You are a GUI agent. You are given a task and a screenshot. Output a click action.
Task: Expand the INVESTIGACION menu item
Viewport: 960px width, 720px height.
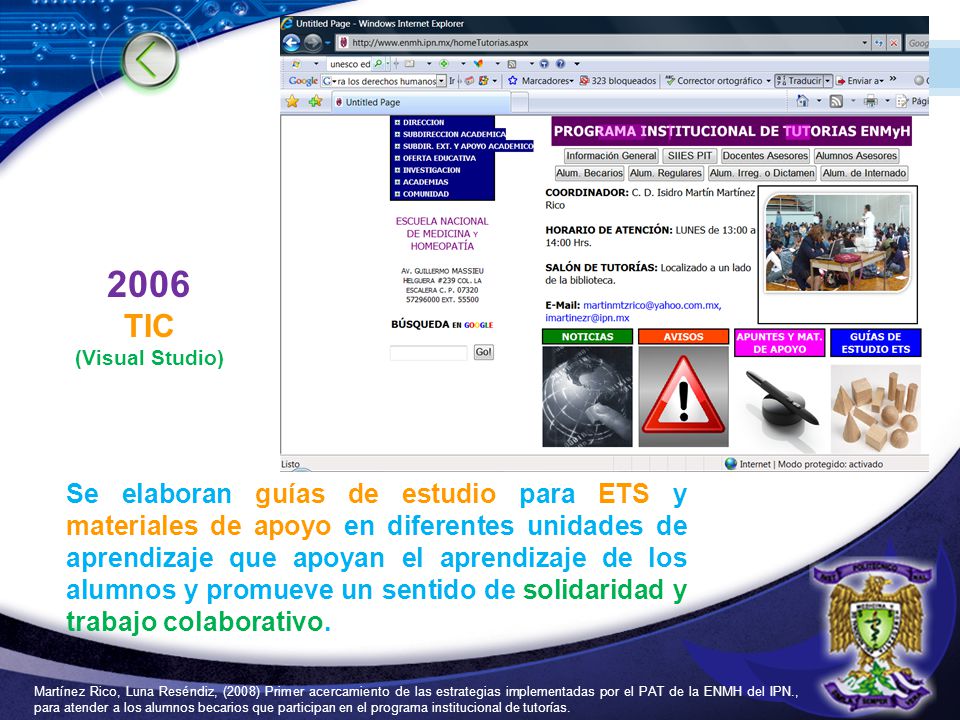[x=427, y=170]
